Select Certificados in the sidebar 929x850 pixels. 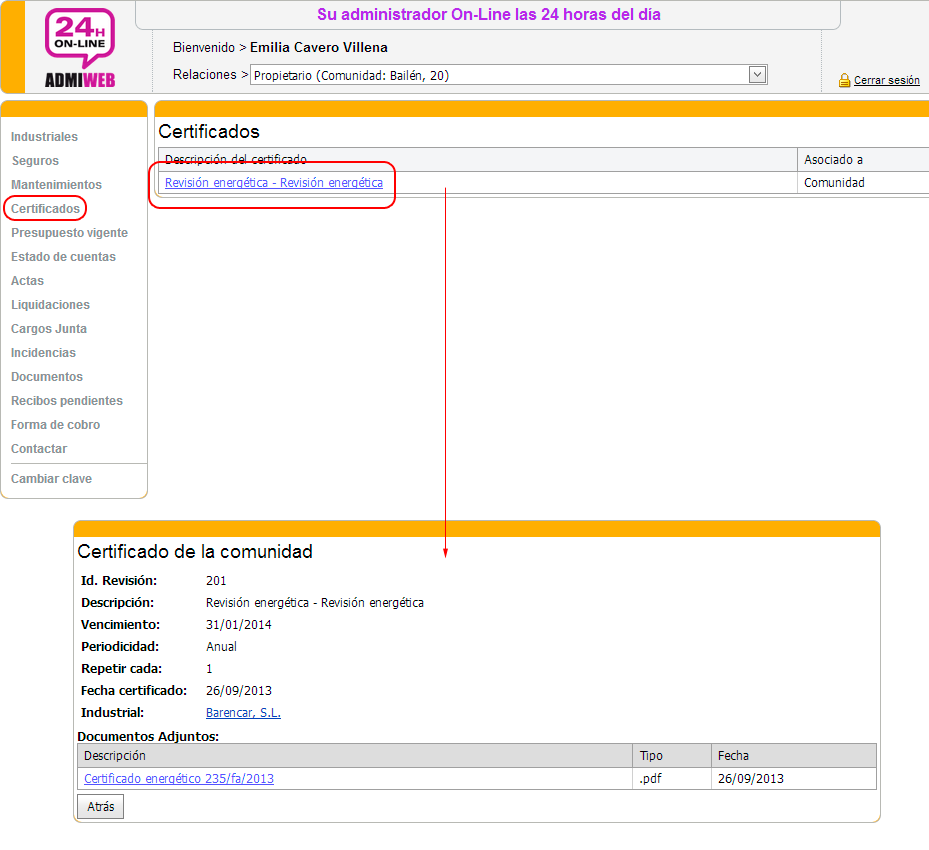[45, 209]
